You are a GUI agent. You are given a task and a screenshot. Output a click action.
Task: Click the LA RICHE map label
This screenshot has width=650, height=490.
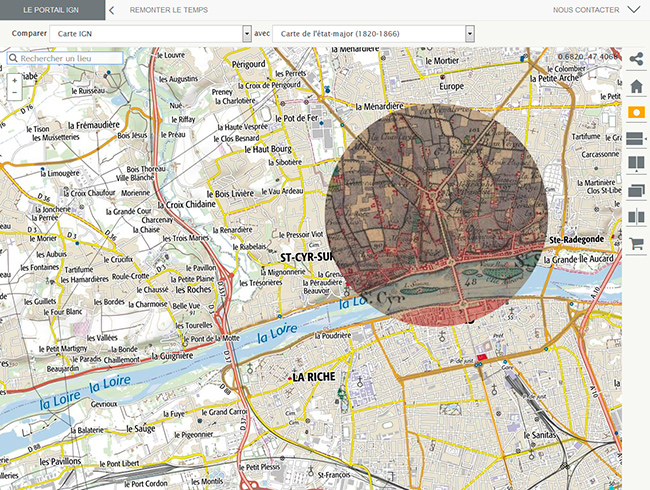(x=314, y=377)
